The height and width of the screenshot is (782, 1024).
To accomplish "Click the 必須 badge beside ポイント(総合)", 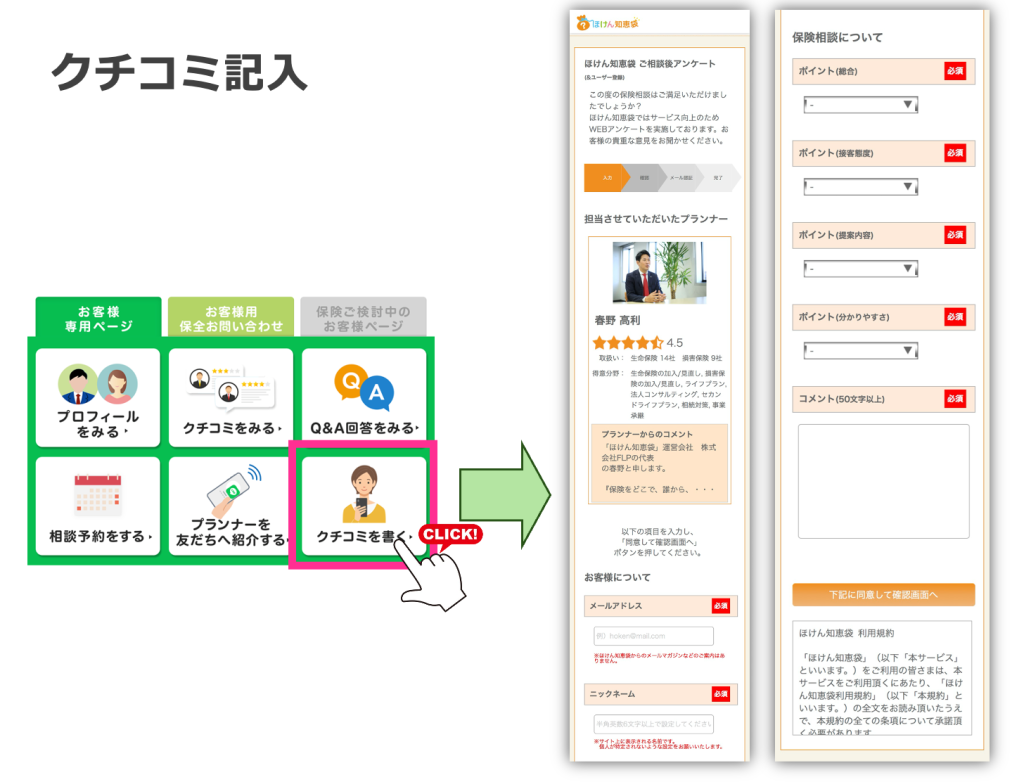I will [x=955, y=71].
